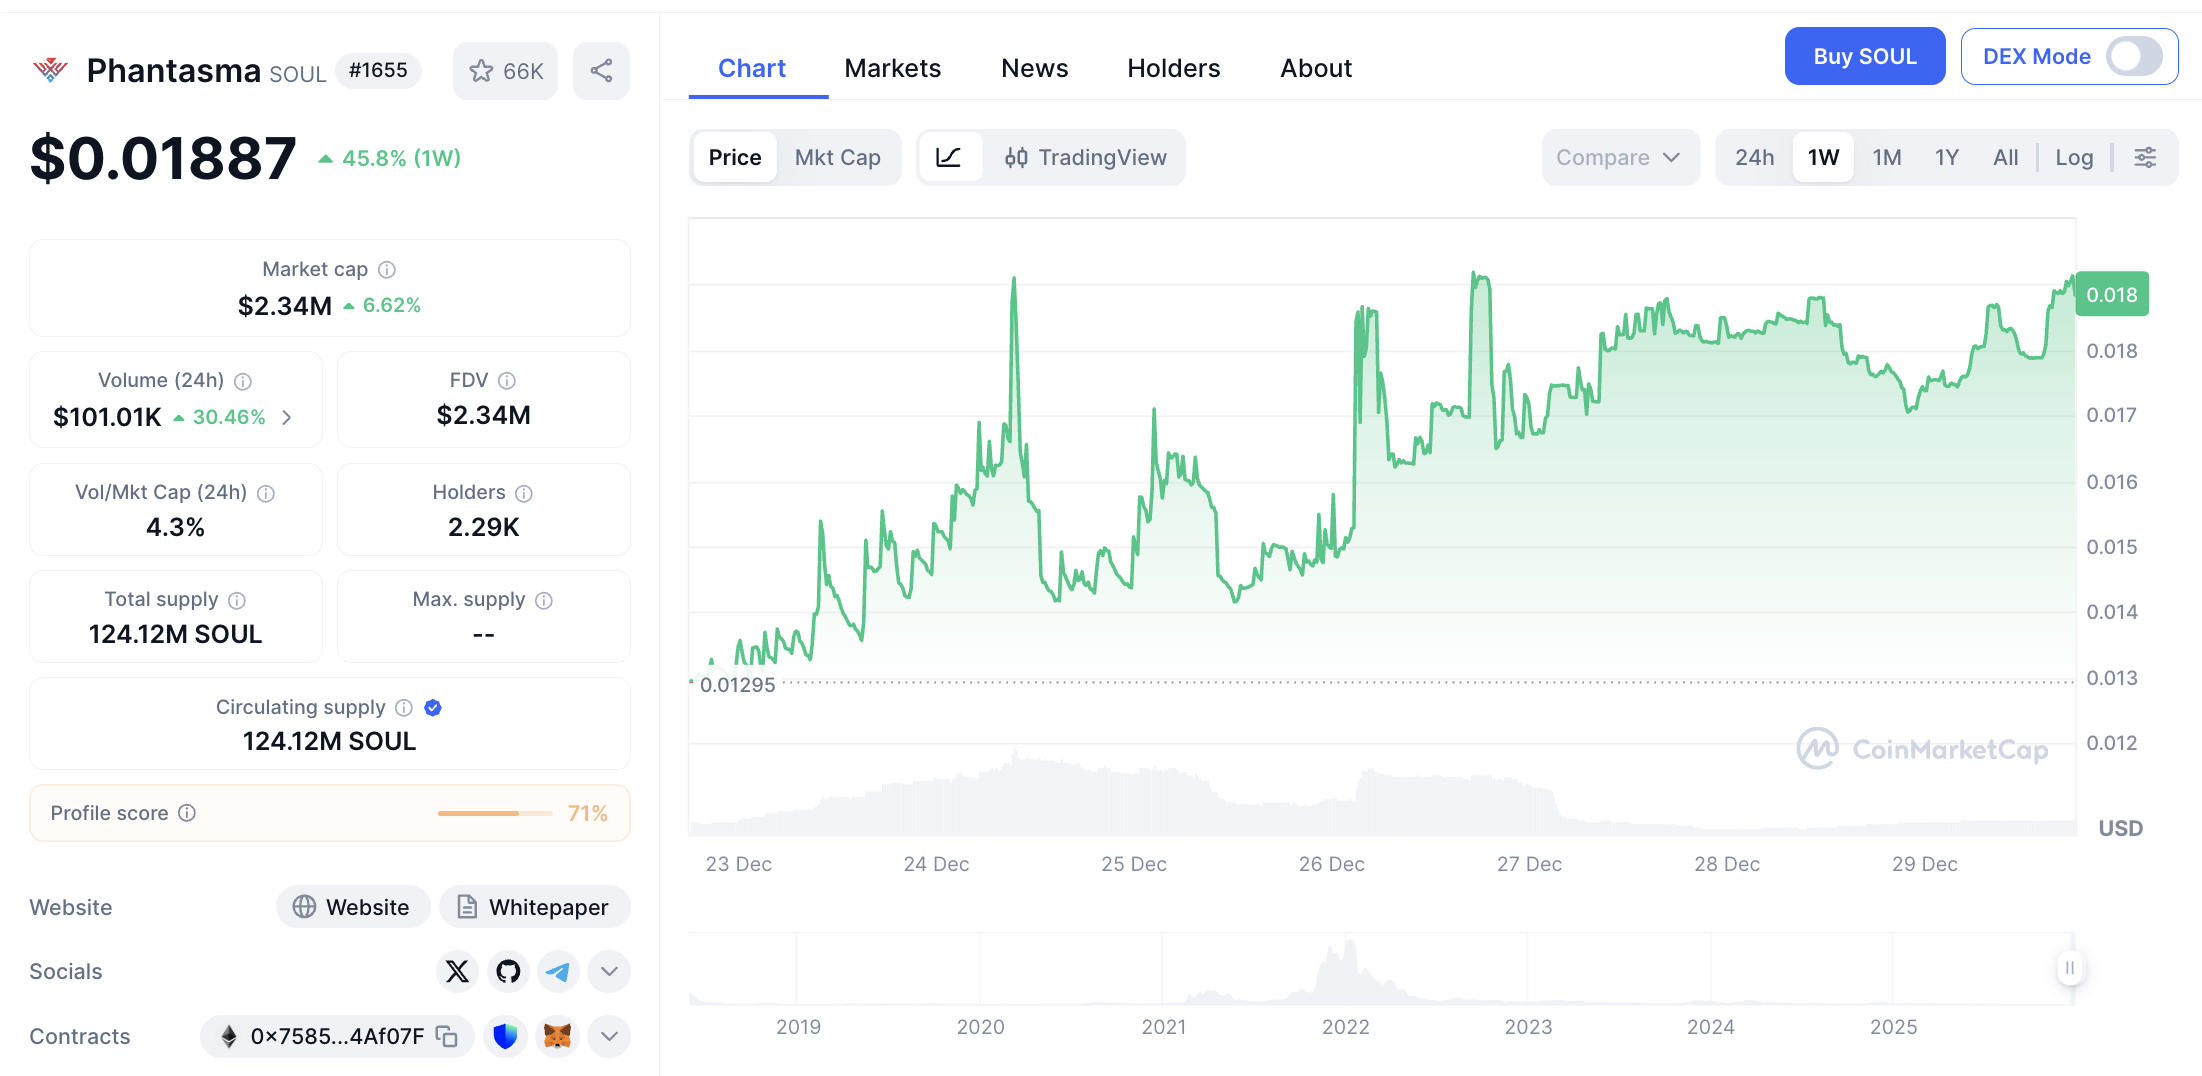Enable Log scale on chart
The width and height of the screenshot is (2202, 1076).
pyautogui.click(x=2074, y=157)
